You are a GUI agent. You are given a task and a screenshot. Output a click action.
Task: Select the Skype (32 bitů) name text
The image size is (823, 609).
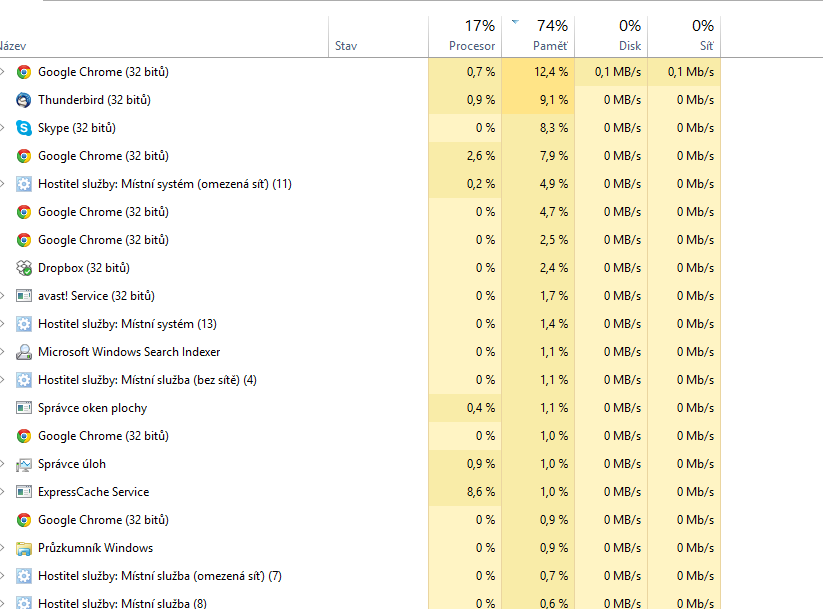coord(77,128)
